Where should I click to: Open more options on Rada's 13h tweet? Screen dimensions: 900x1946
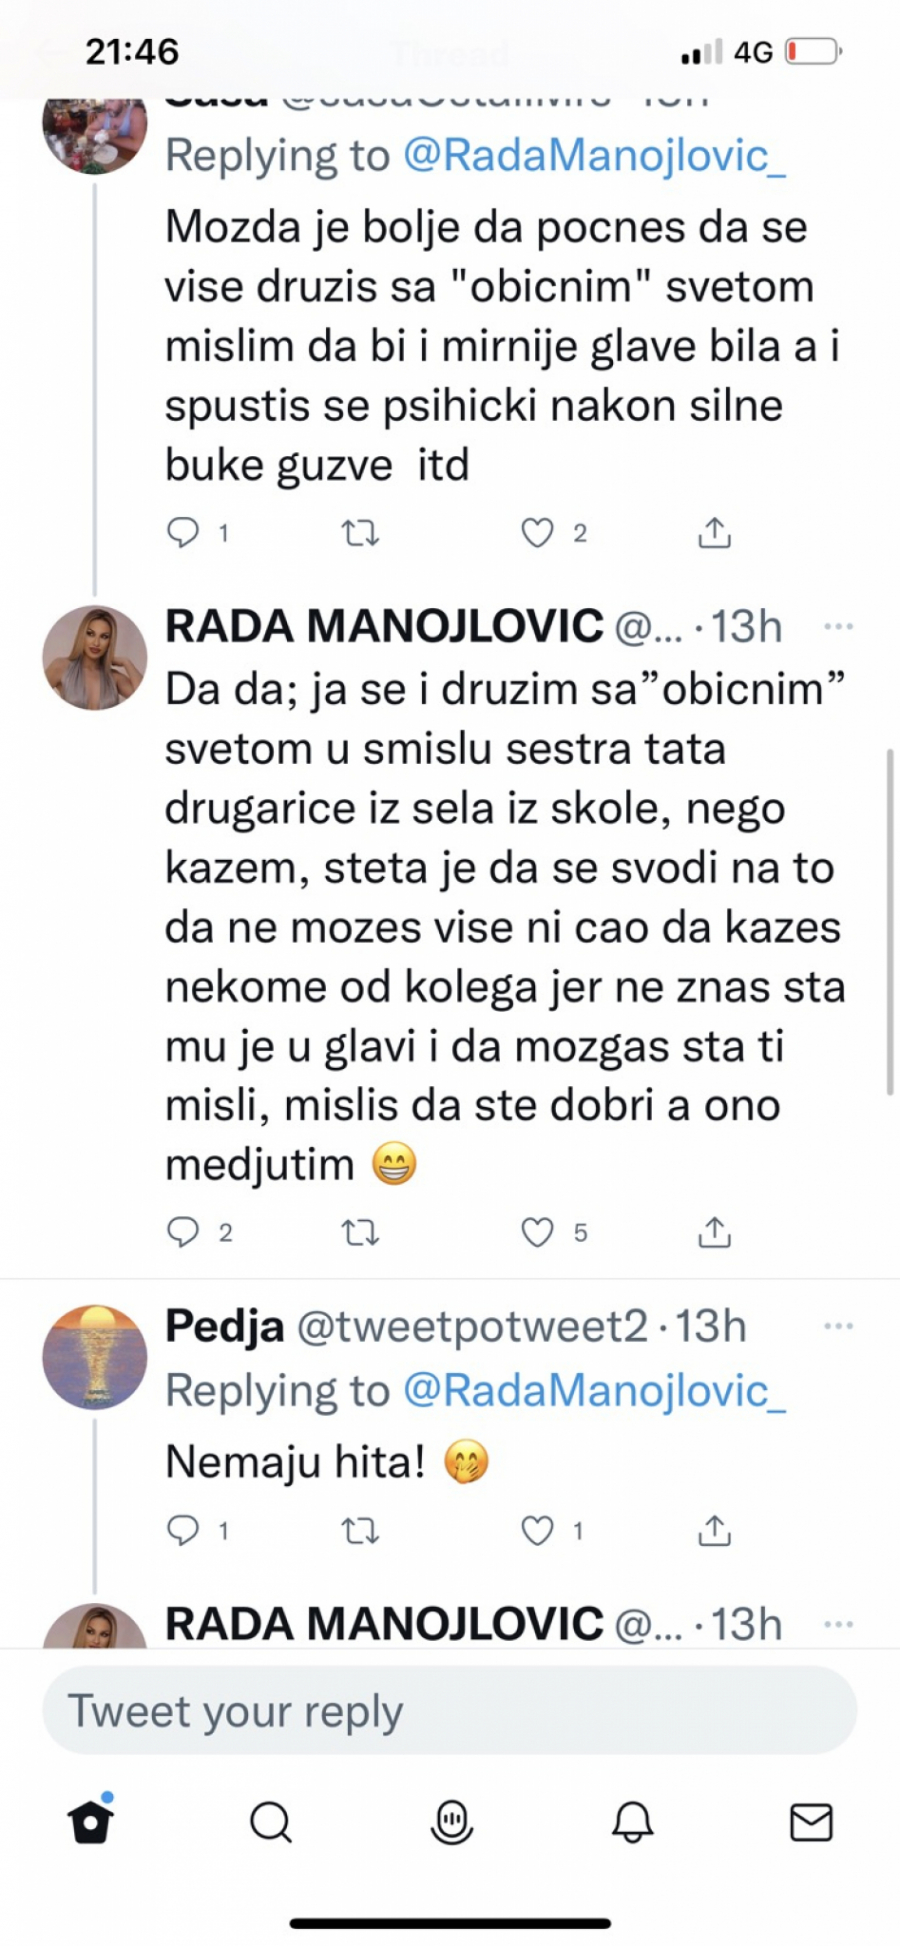(x=838, y=627)
